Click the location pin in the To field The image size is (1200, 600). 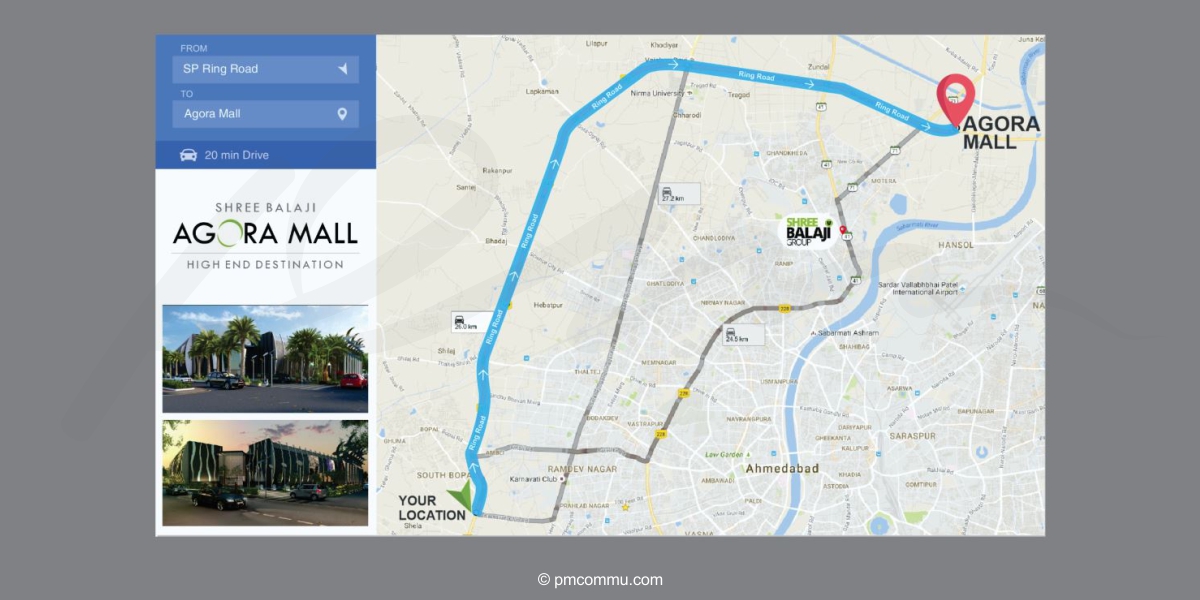click(x=342, y=114)
